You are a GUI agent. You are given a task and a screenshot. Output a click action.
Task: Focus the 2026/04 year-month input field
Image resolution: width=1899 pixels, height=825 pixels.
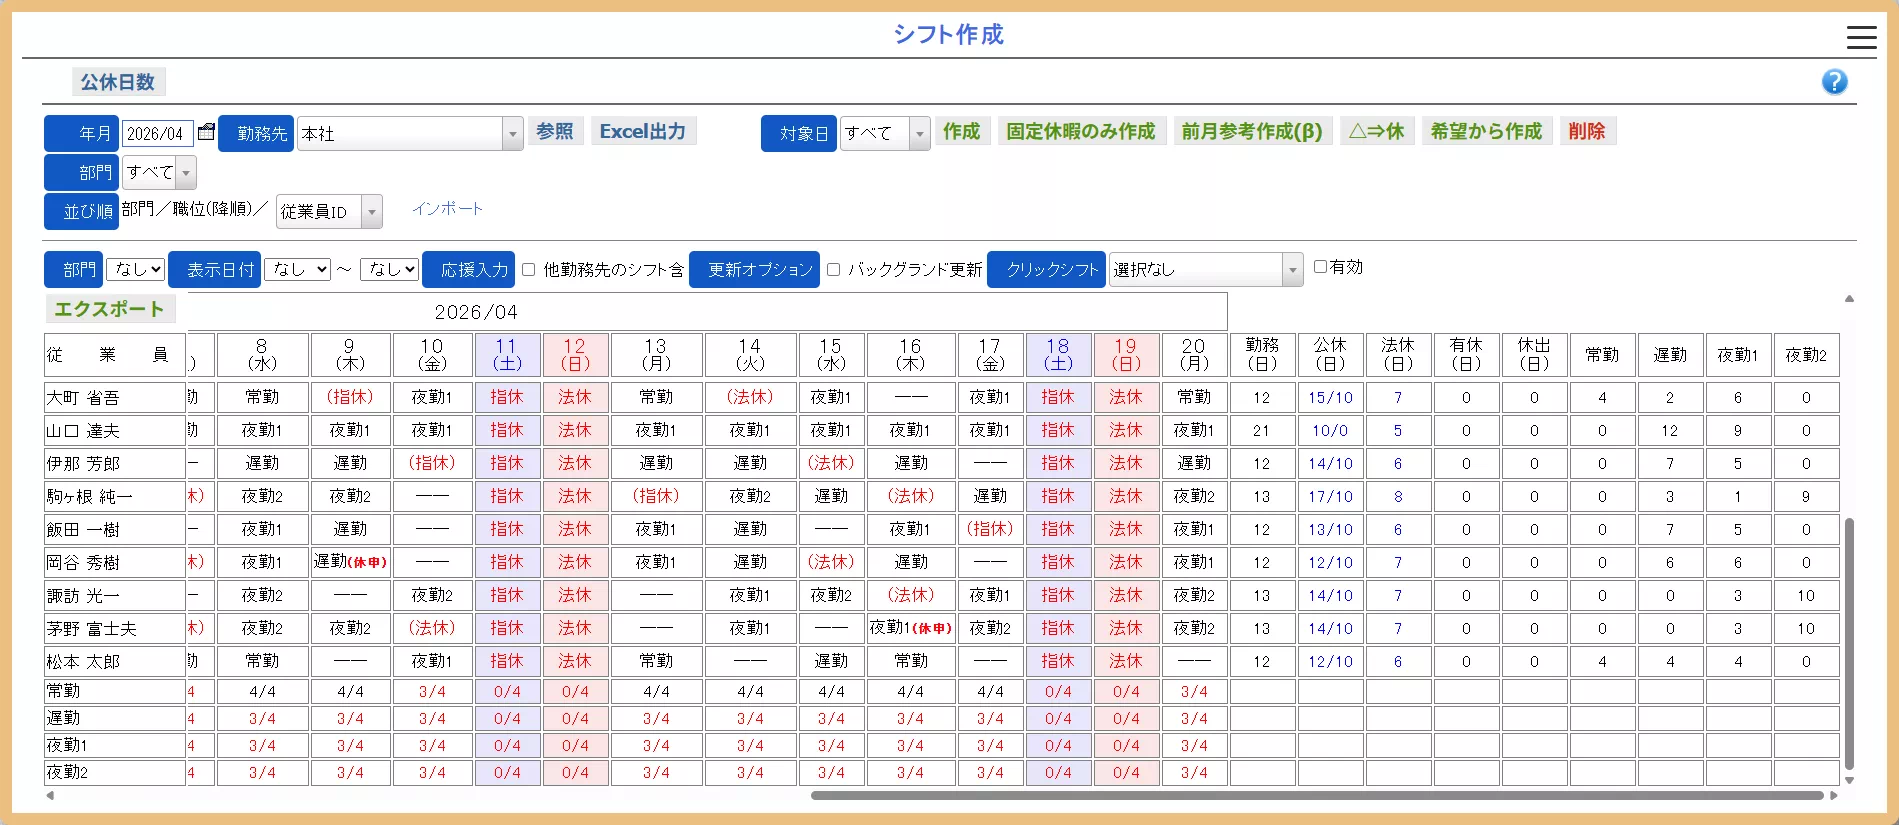(x=158, y=133)
